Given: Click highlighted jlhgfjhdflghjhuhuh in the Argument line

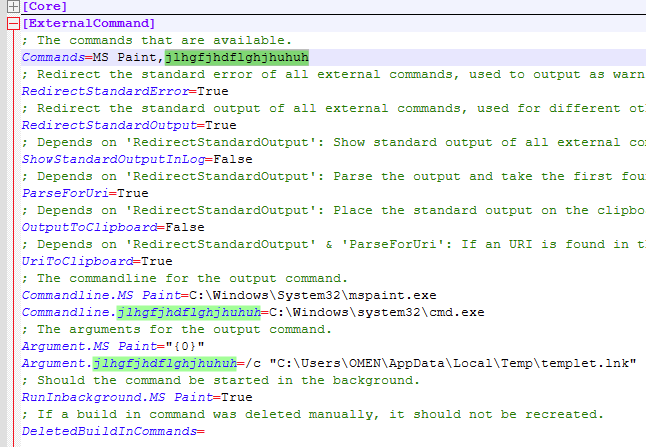Looking at the screenshot, I should [x=166, y=363].
